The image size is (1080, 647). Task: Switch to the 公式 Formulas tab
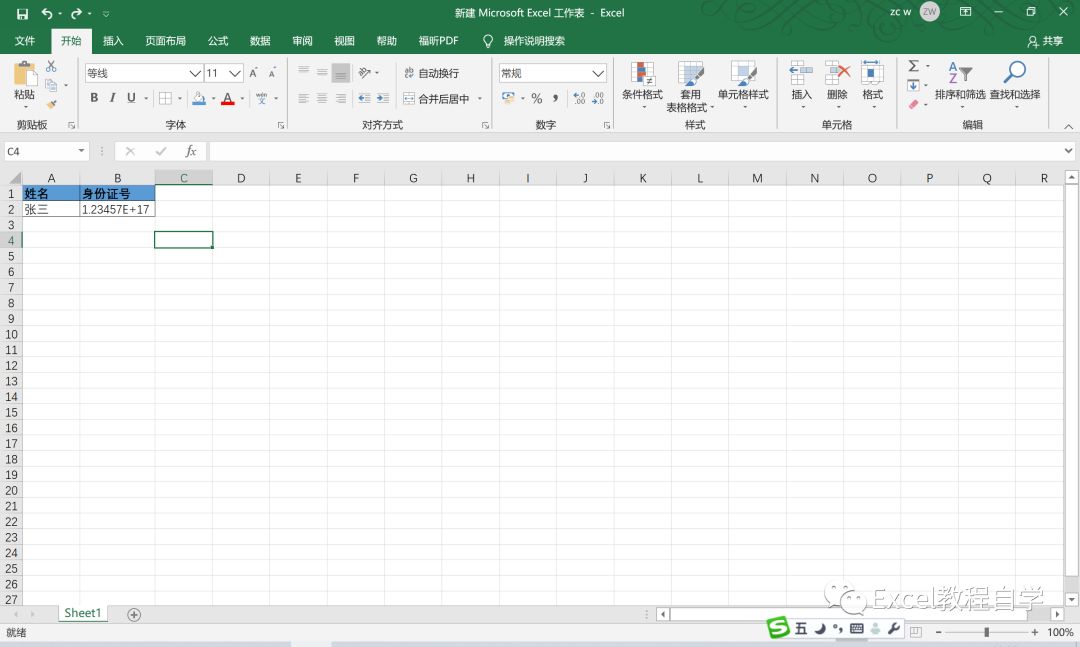click(x=218, y=41)
